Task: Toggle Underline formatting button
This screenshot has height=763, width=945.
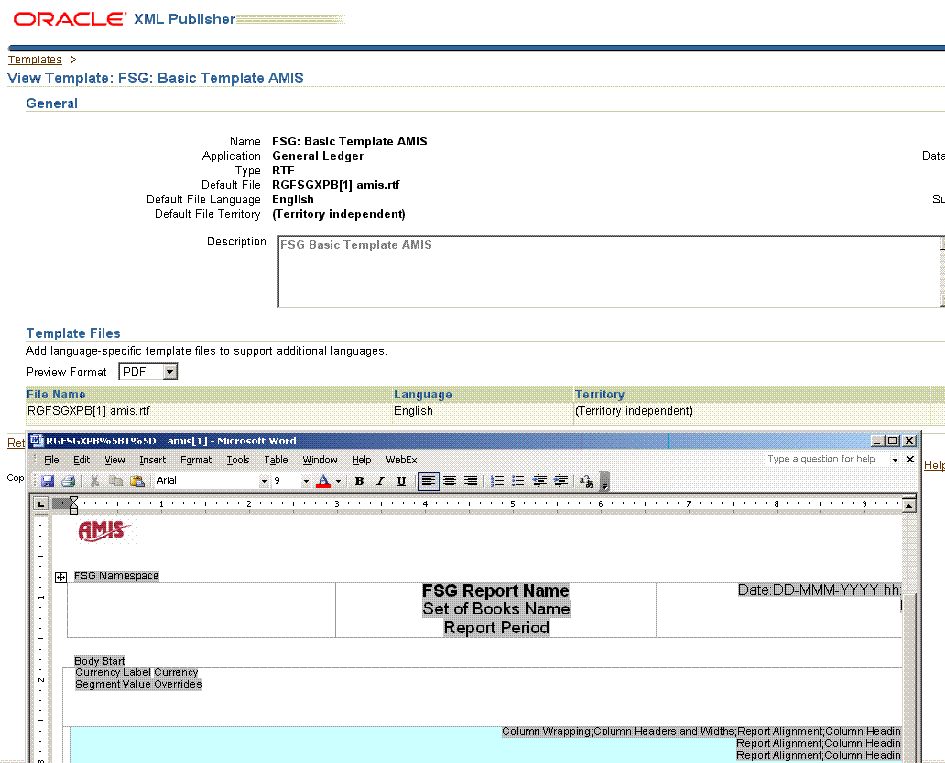Action: (401, 481)
